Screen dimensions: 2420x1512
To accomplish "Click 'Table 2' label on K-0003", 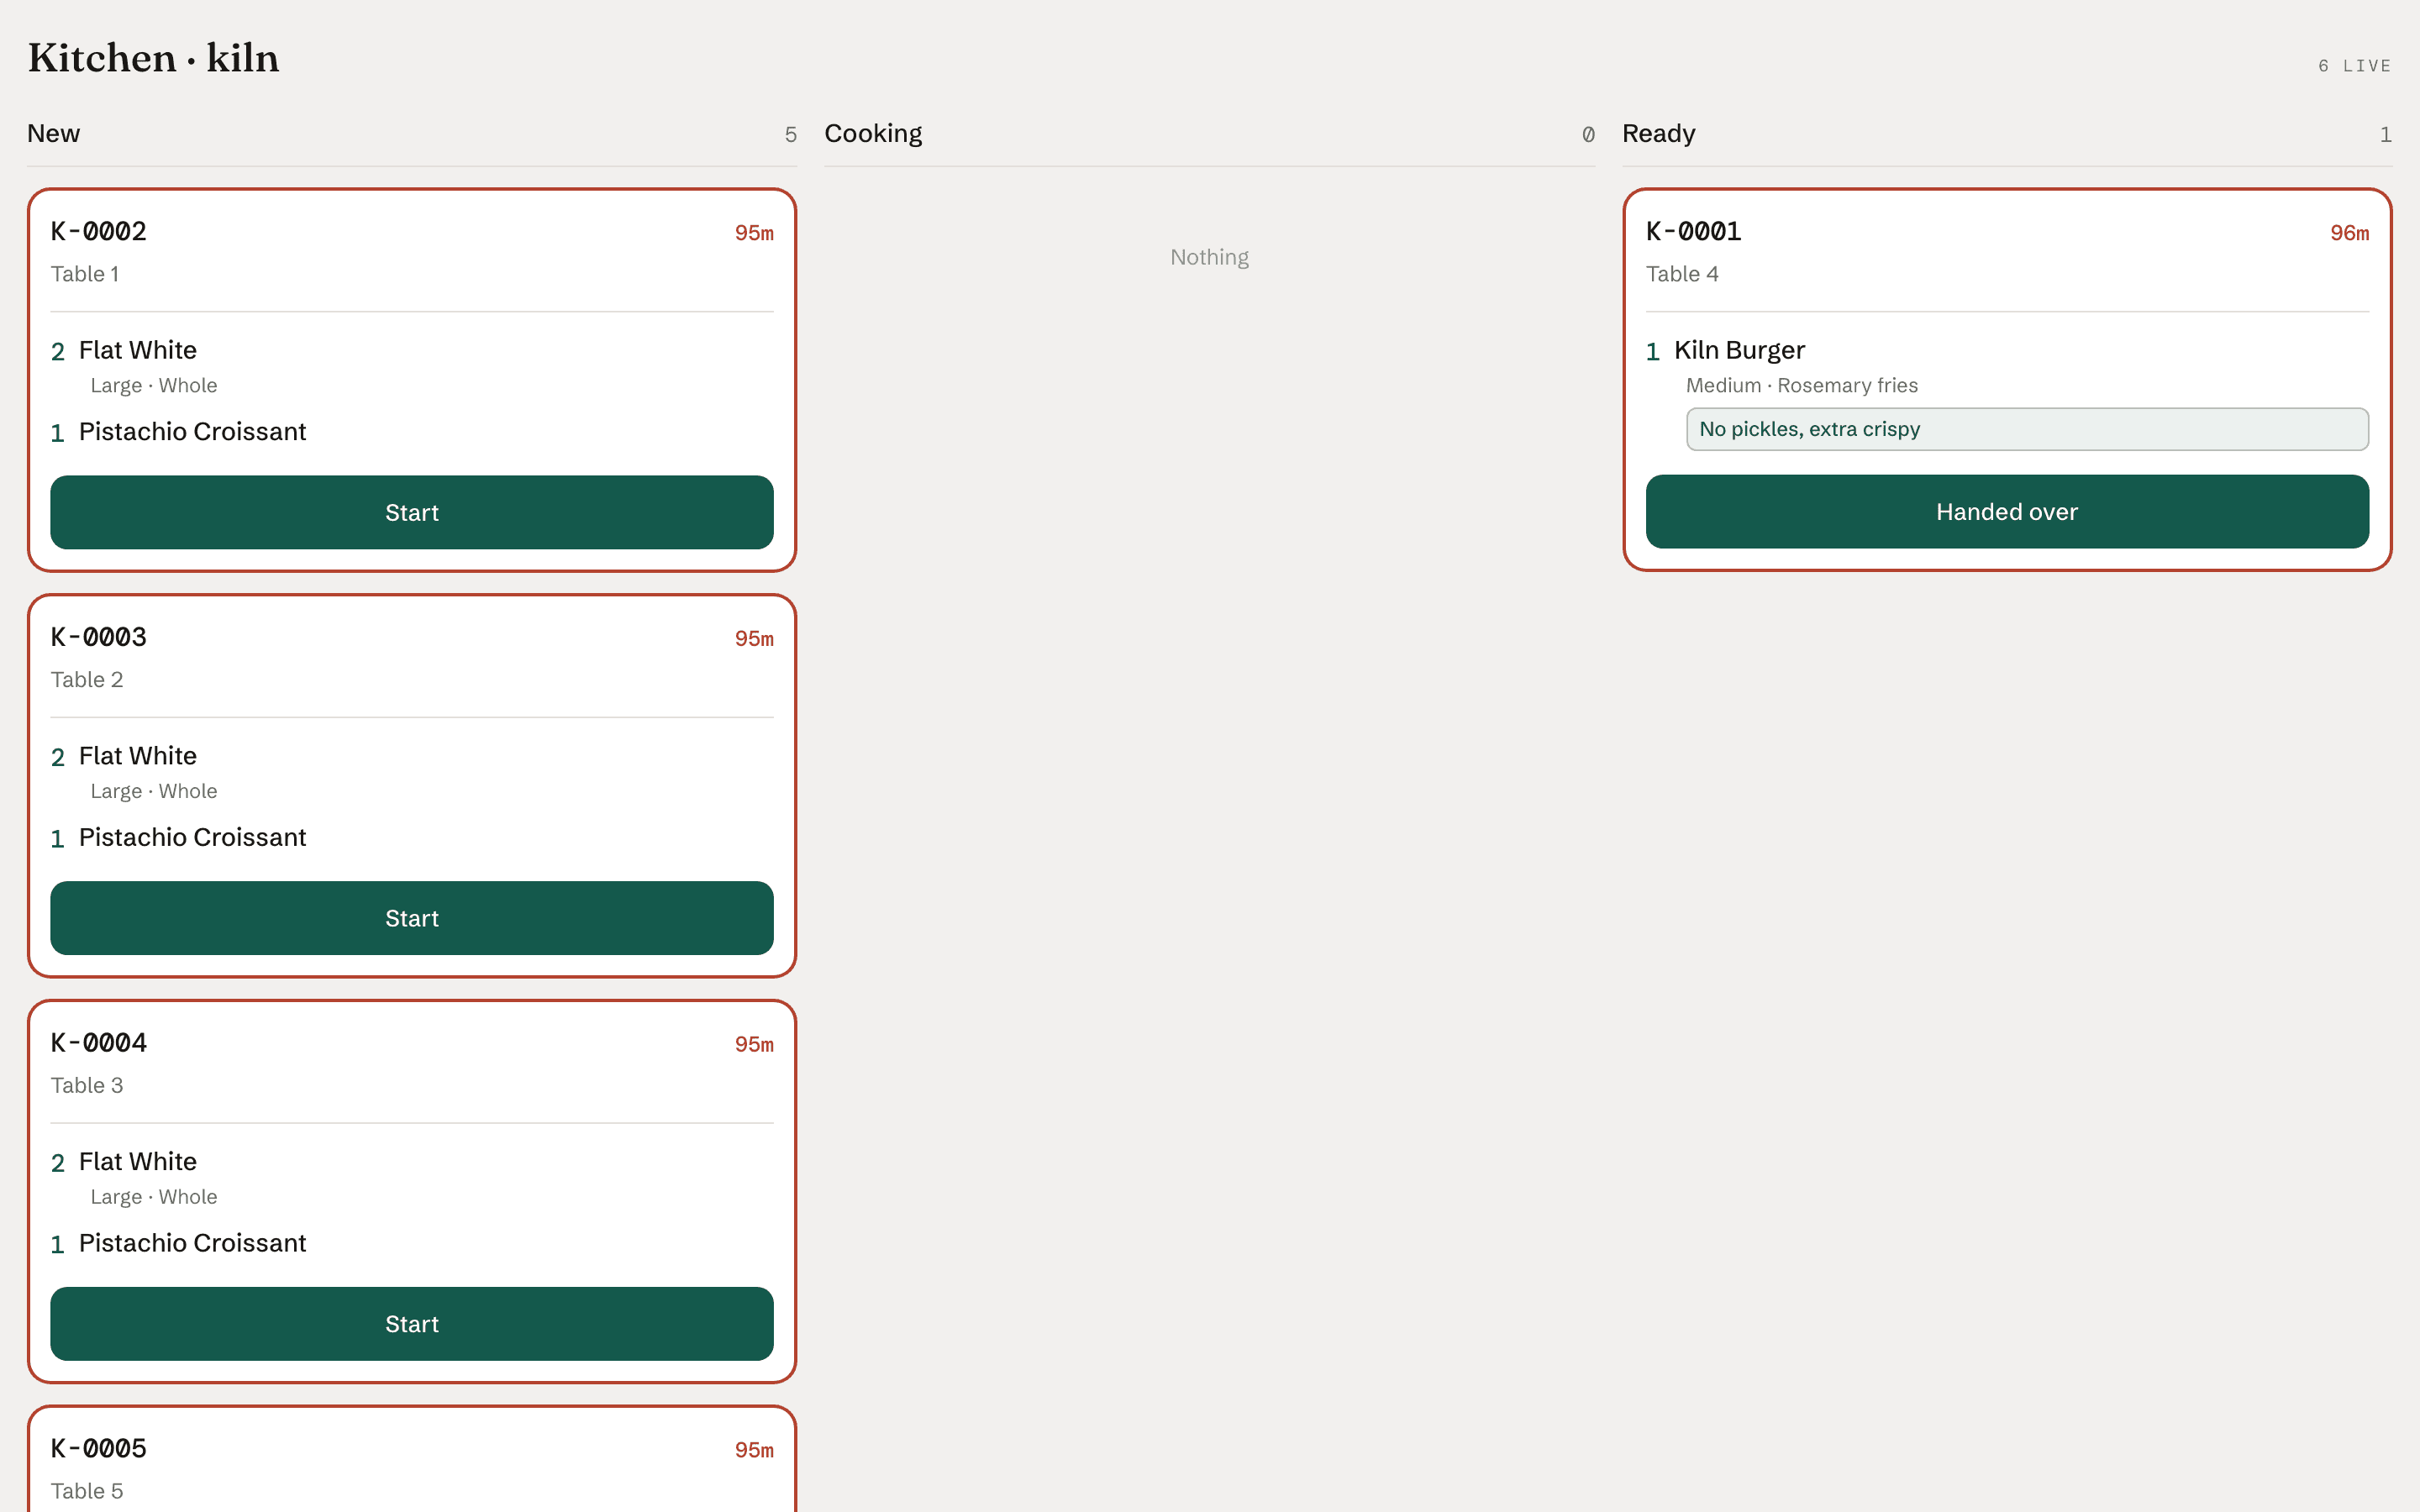I will [x=87, y=680].
